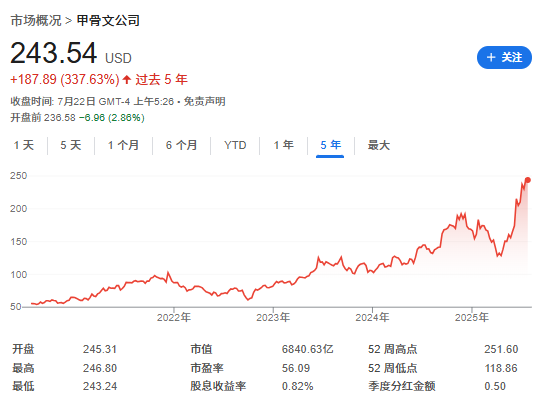Select the 1 年 range tab
The image size is (557, 409).
tap(283, 145)
